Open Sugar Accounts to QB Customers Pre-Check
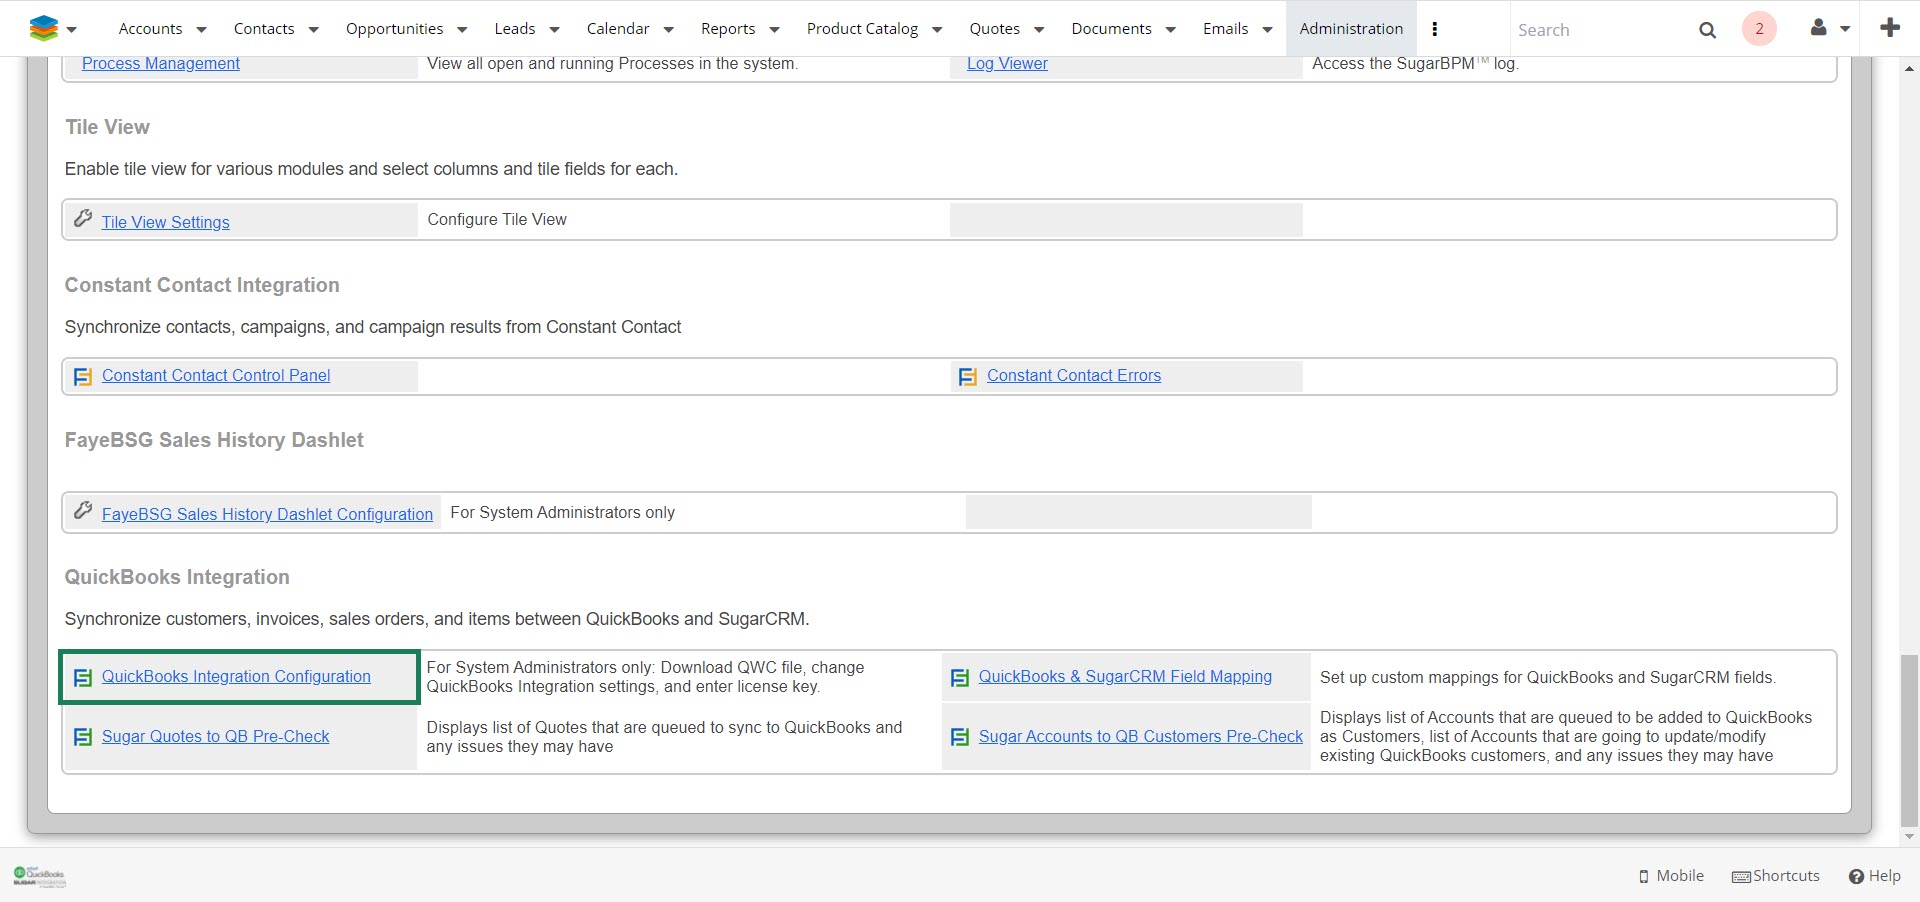Screen dimensions: 1920x902 (1140, 737)
